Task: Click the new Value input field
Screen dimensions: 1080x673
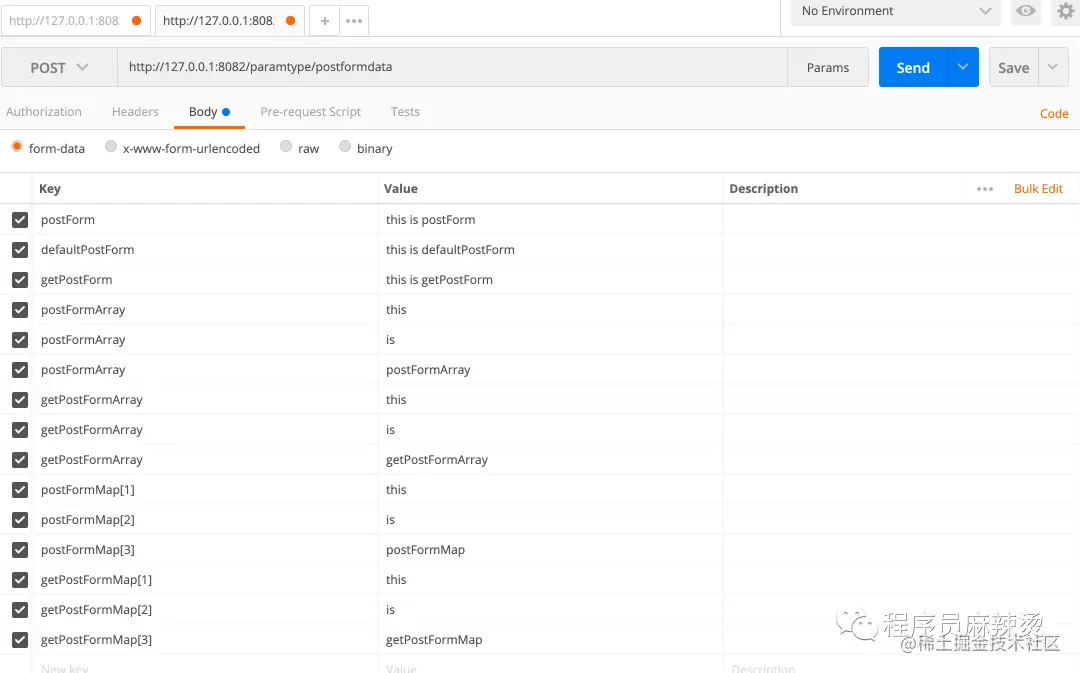Action: [550, 667]
